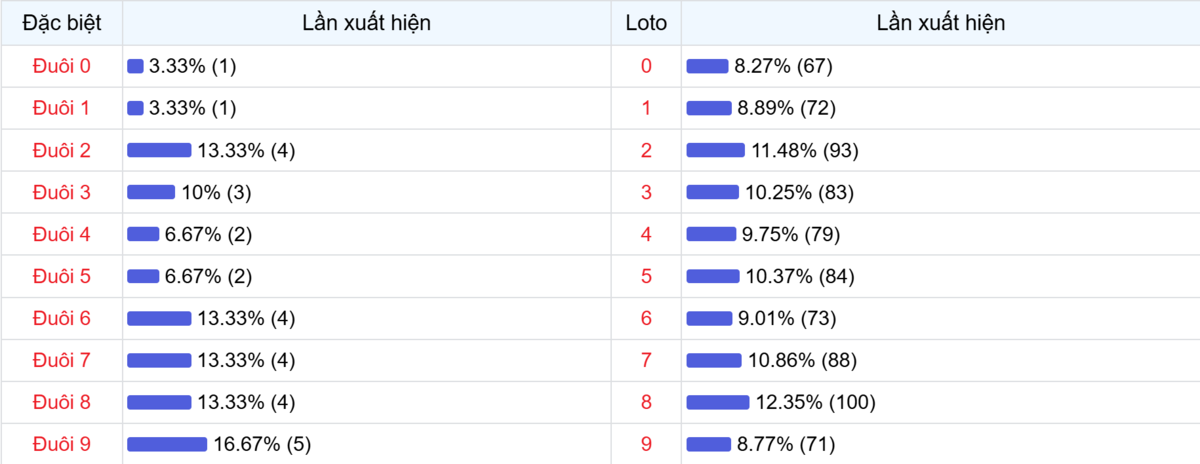Screen dimensions: 1200x464
Task: Click the Đuôi 1 link
Action: pyautogui.click(x=61, y=108)
